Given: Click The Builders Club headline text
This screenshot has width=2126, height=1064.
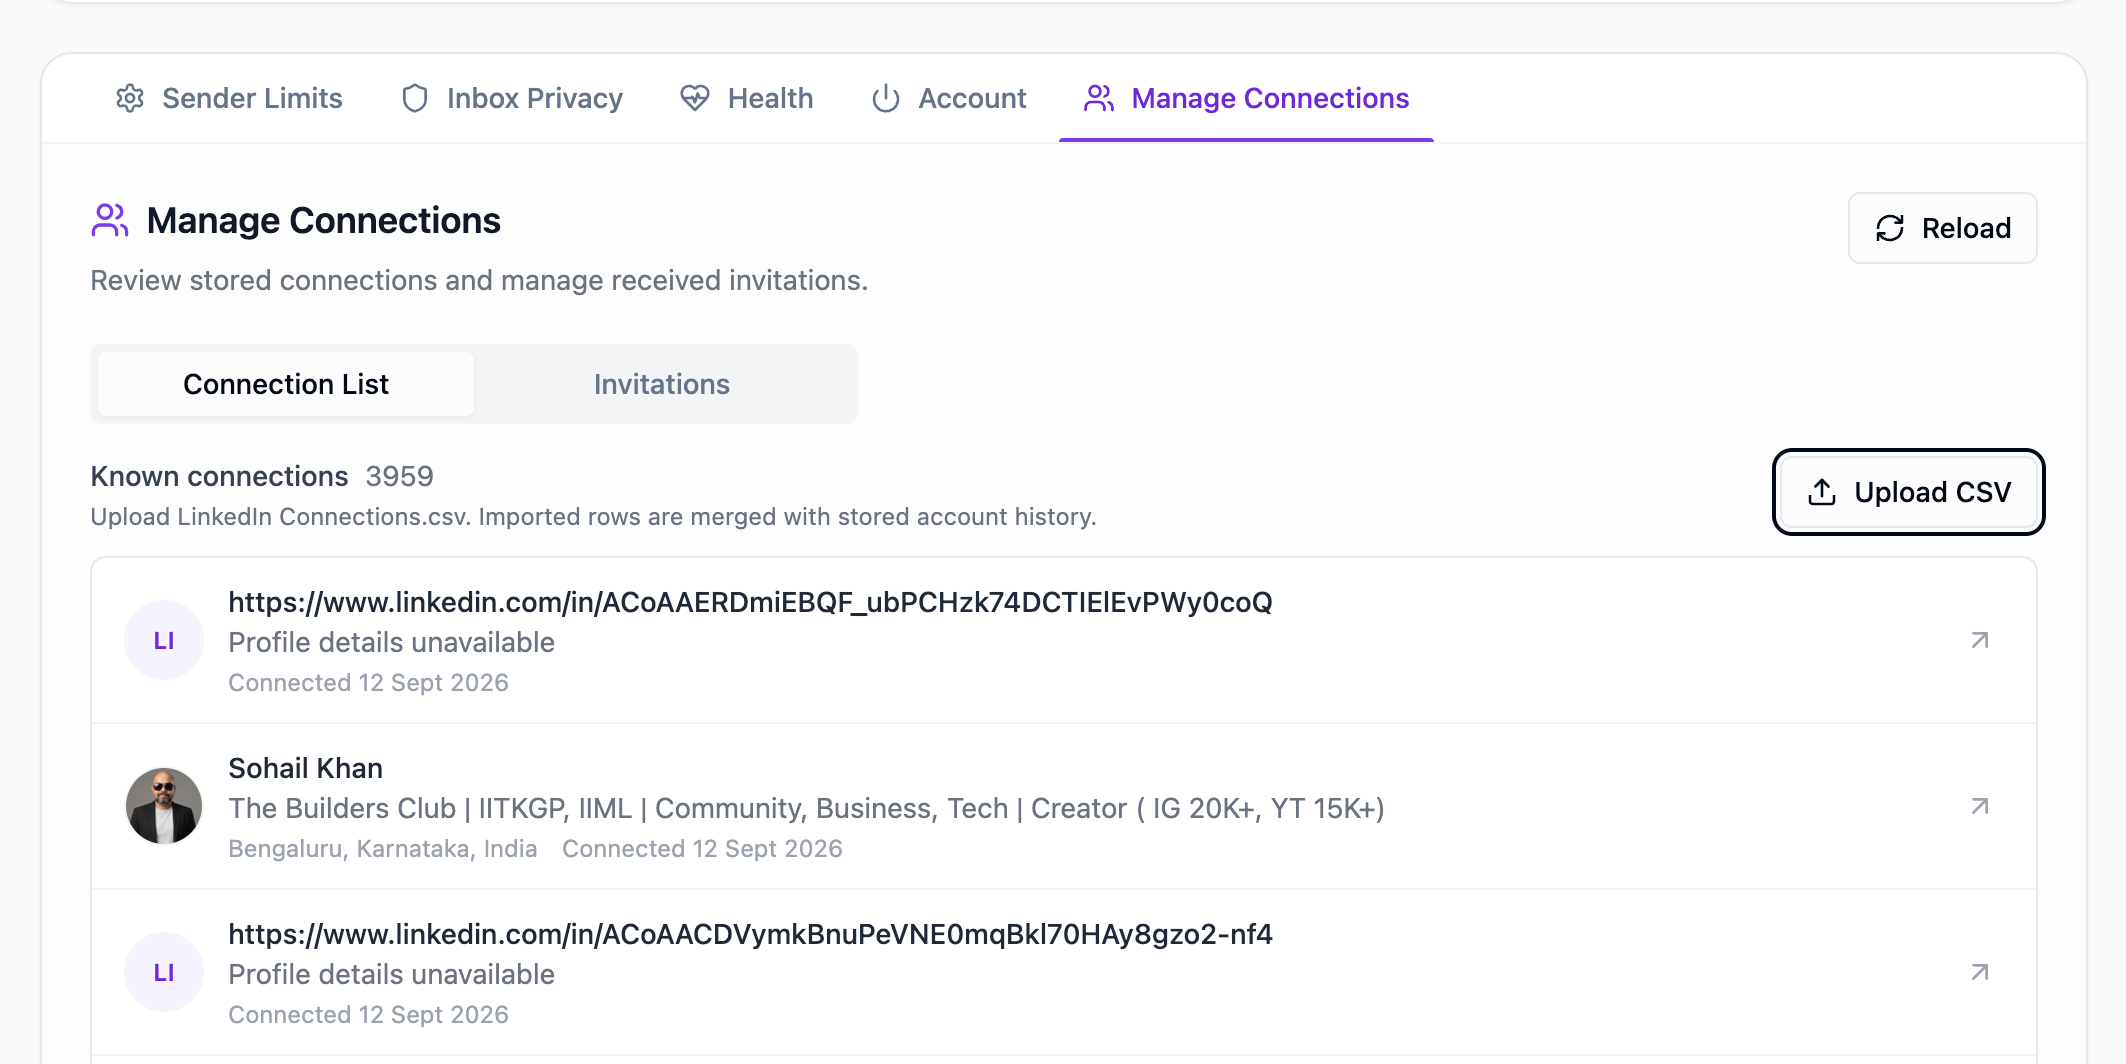Looking at the screenshot, I should pos(806,808).
